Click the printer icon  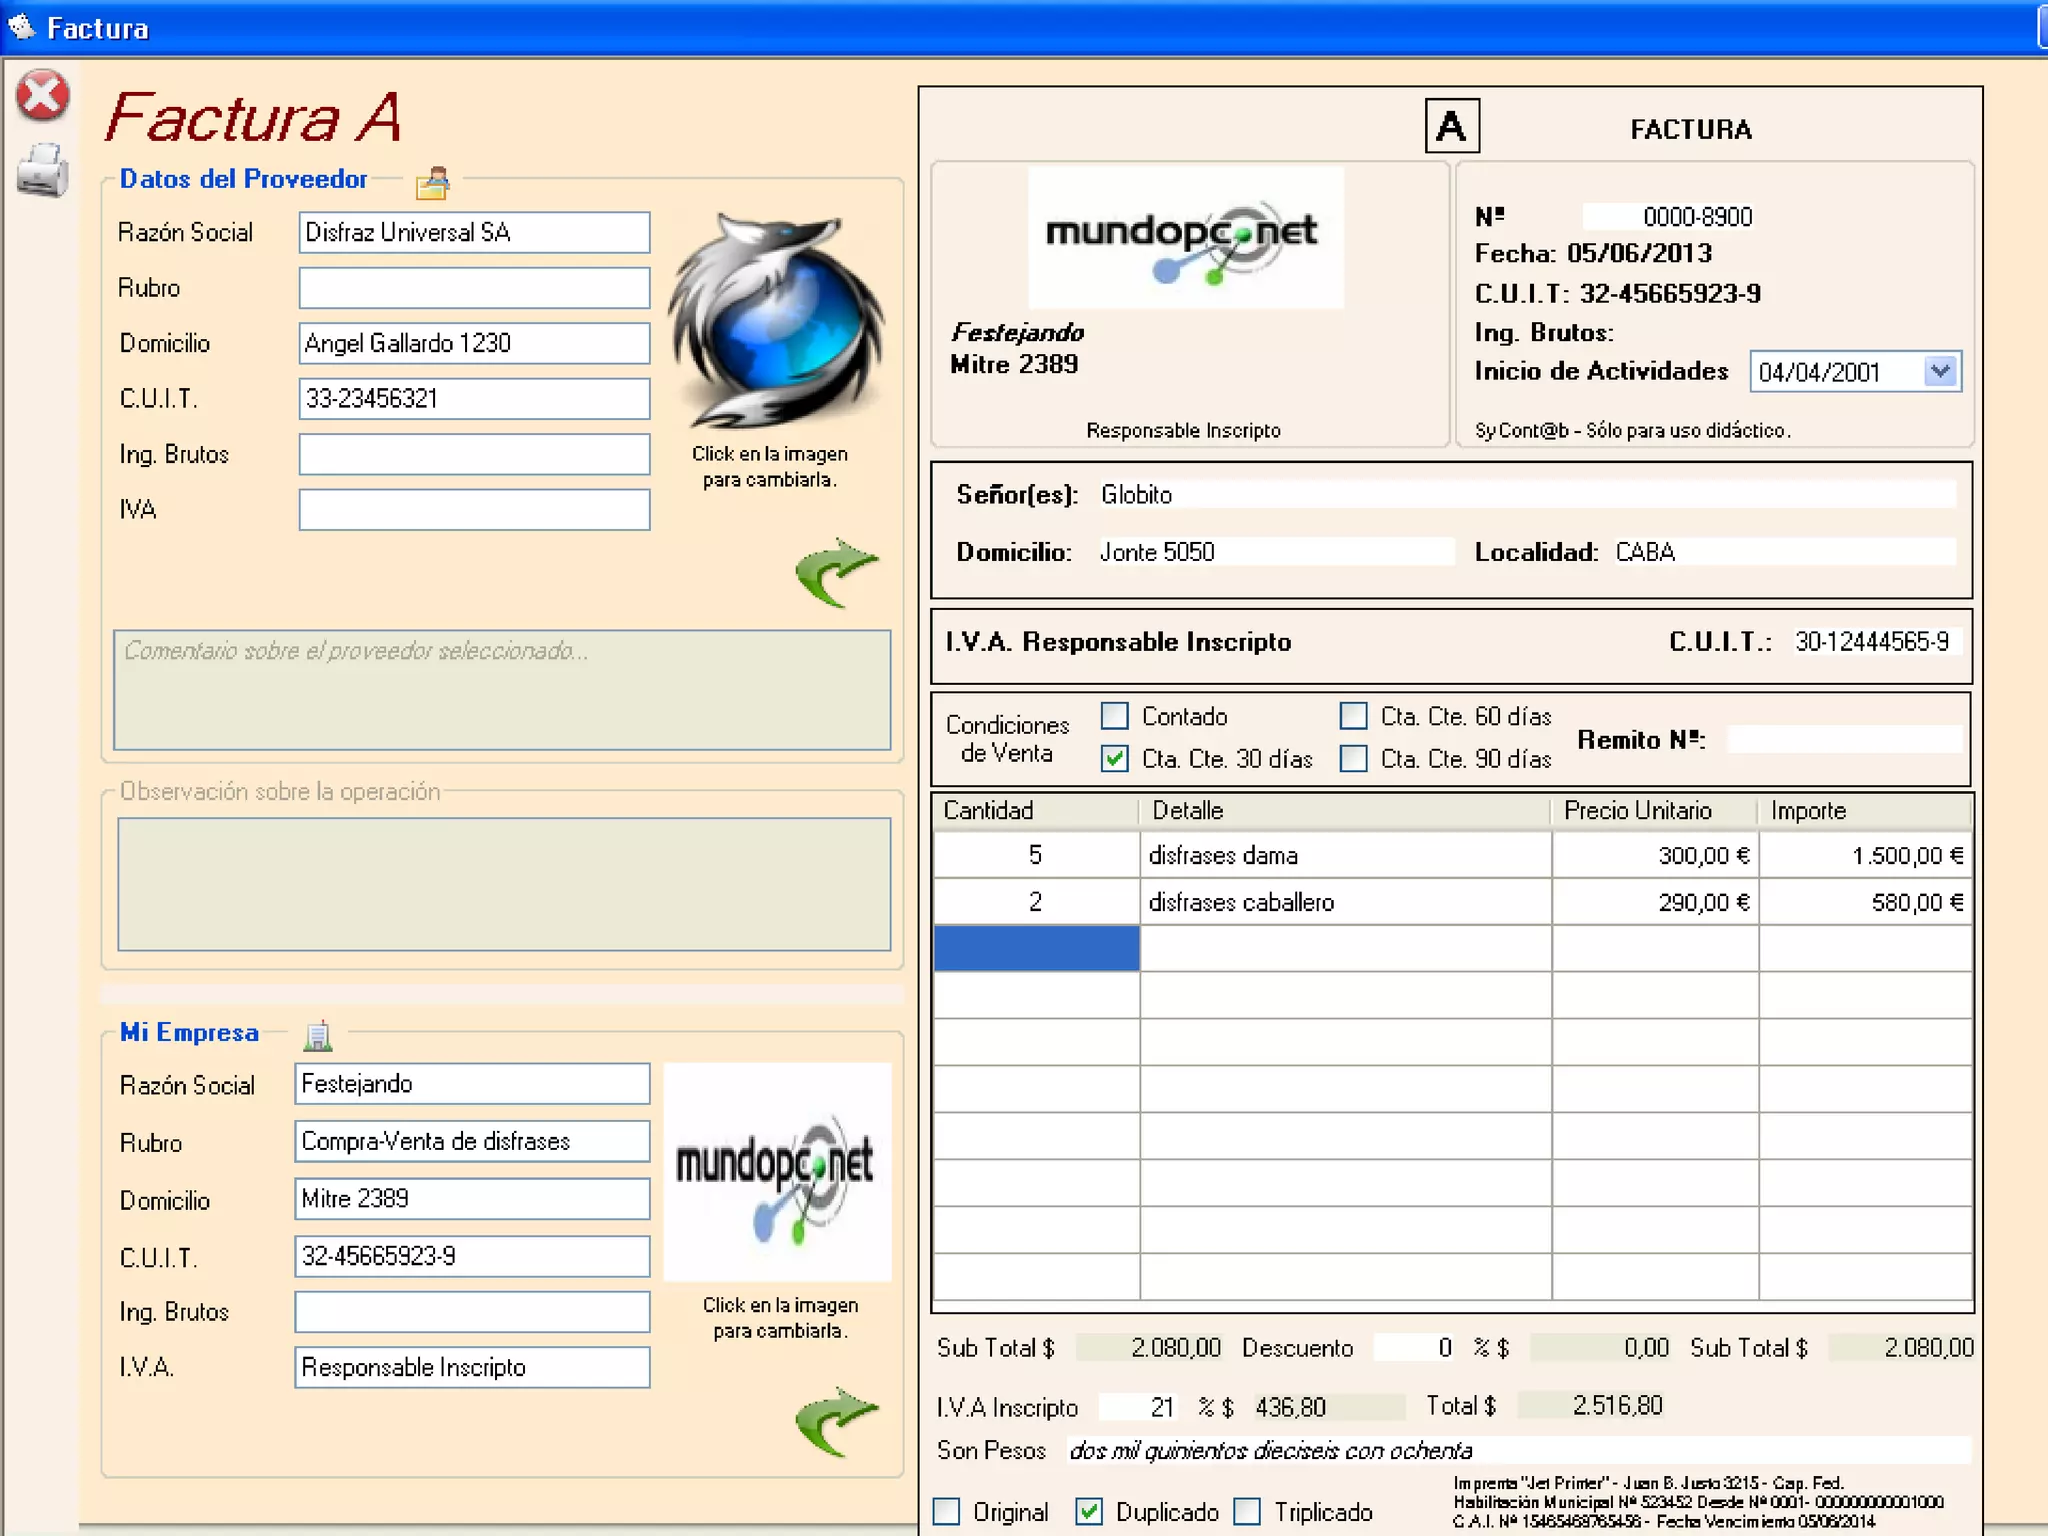[42, 170]
